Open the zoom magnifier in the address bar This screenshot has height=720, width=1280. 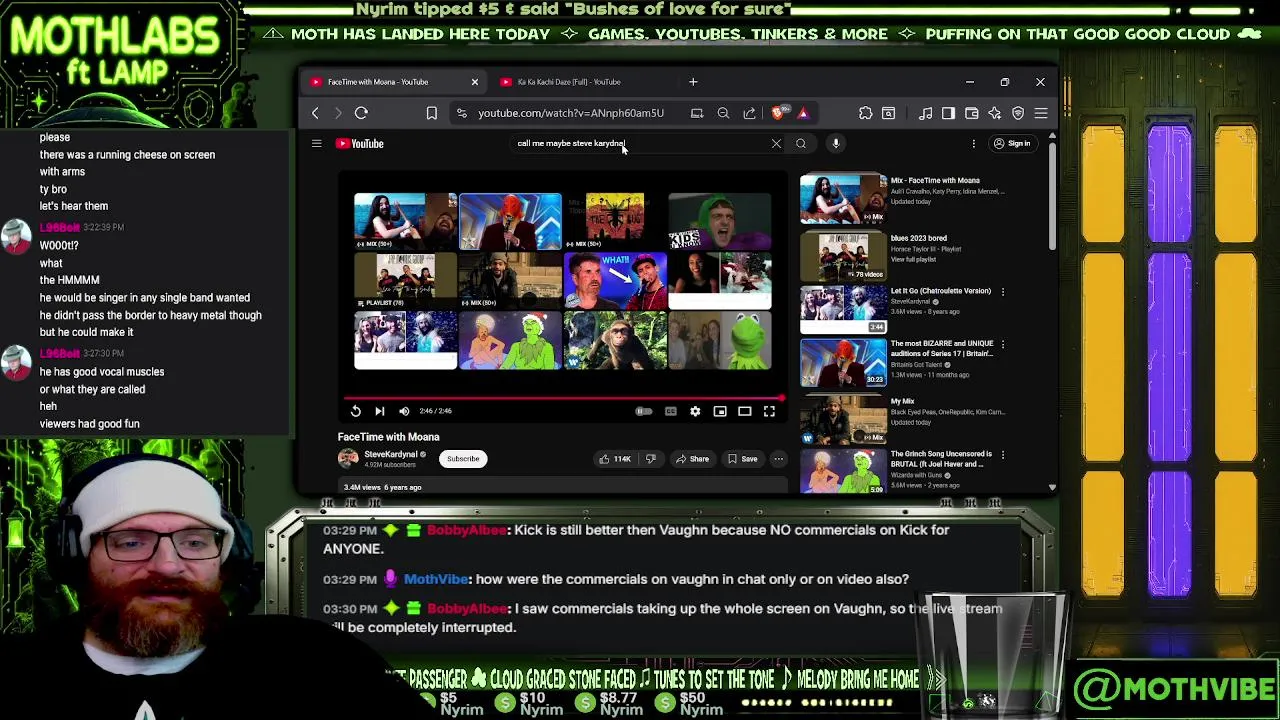pyautogui.click(x=723, y=113)
